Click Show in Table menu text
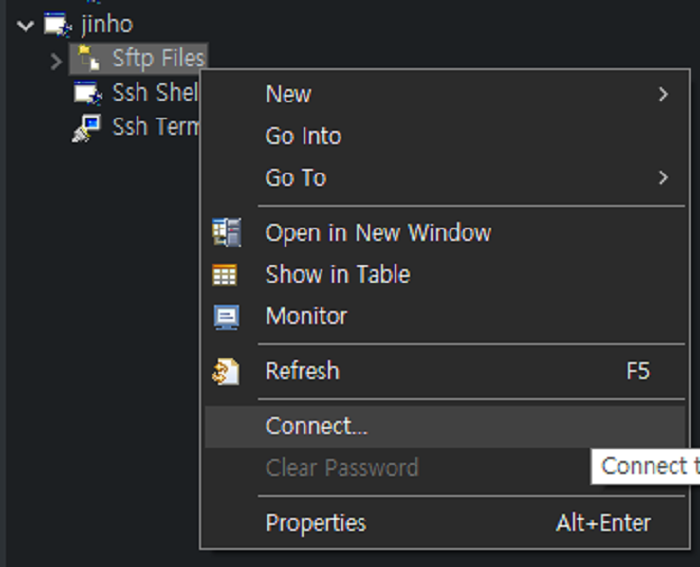The image size is (700, 567). [x=337, y=274]
